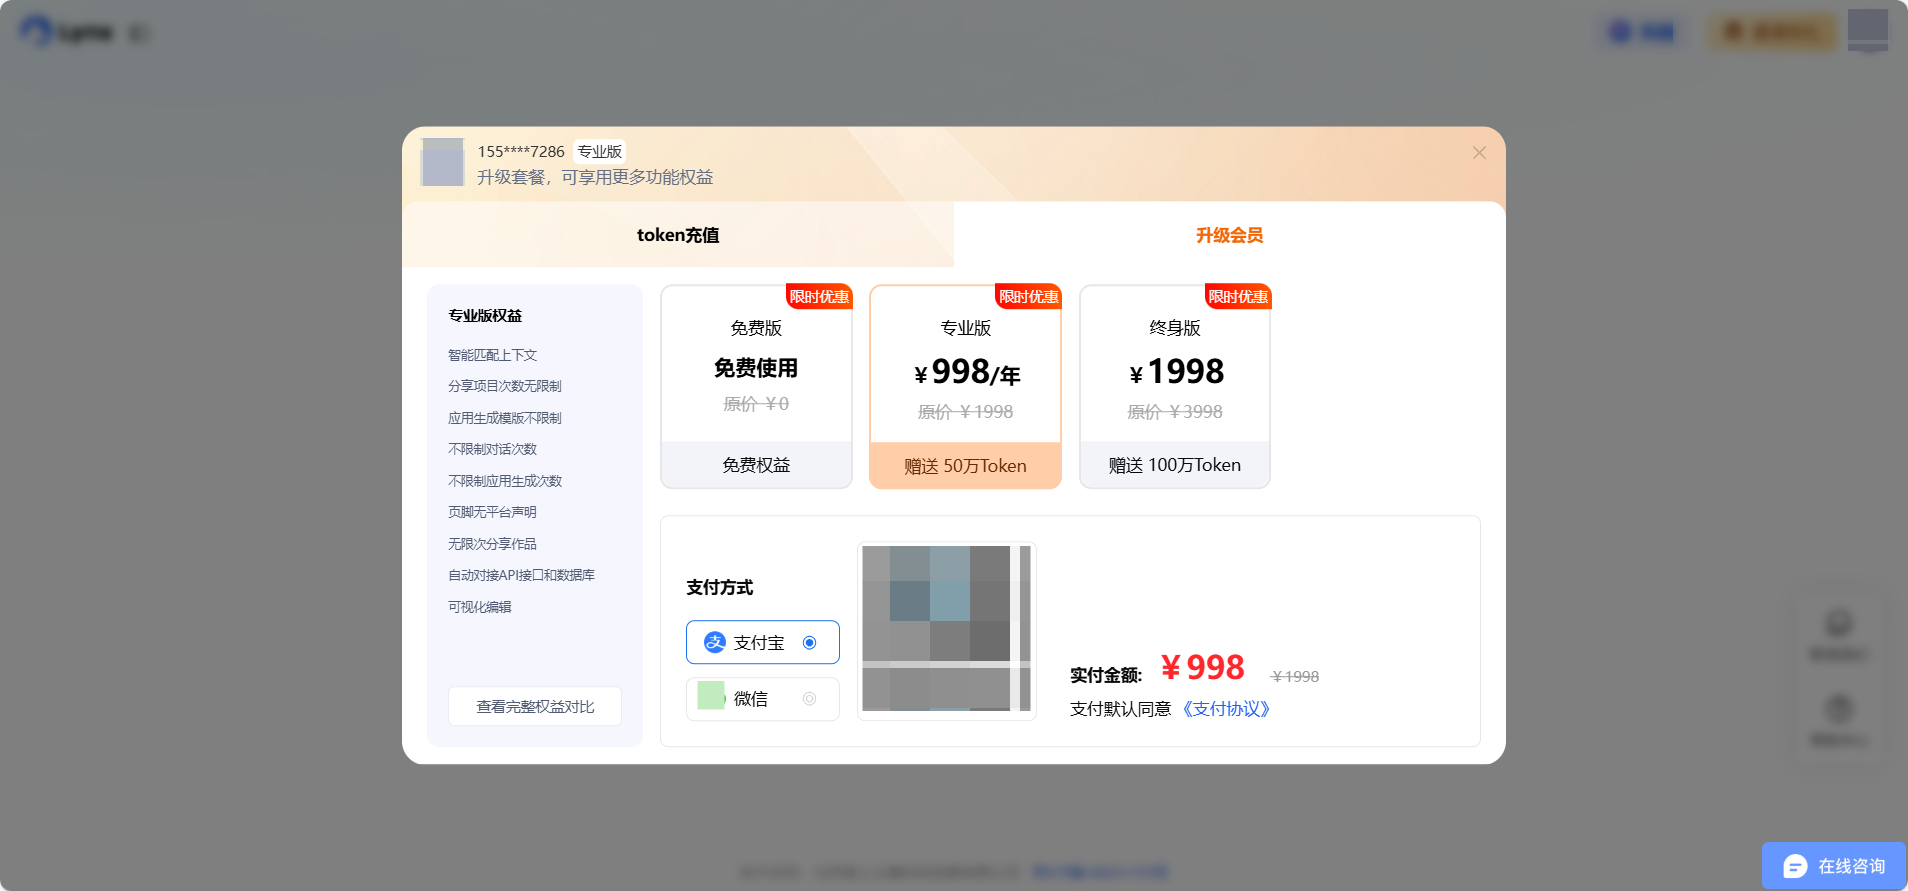Screen dimensions: 1908x891
Task: Click 无限次分享作品 benefit text
Action: (493, 544)
